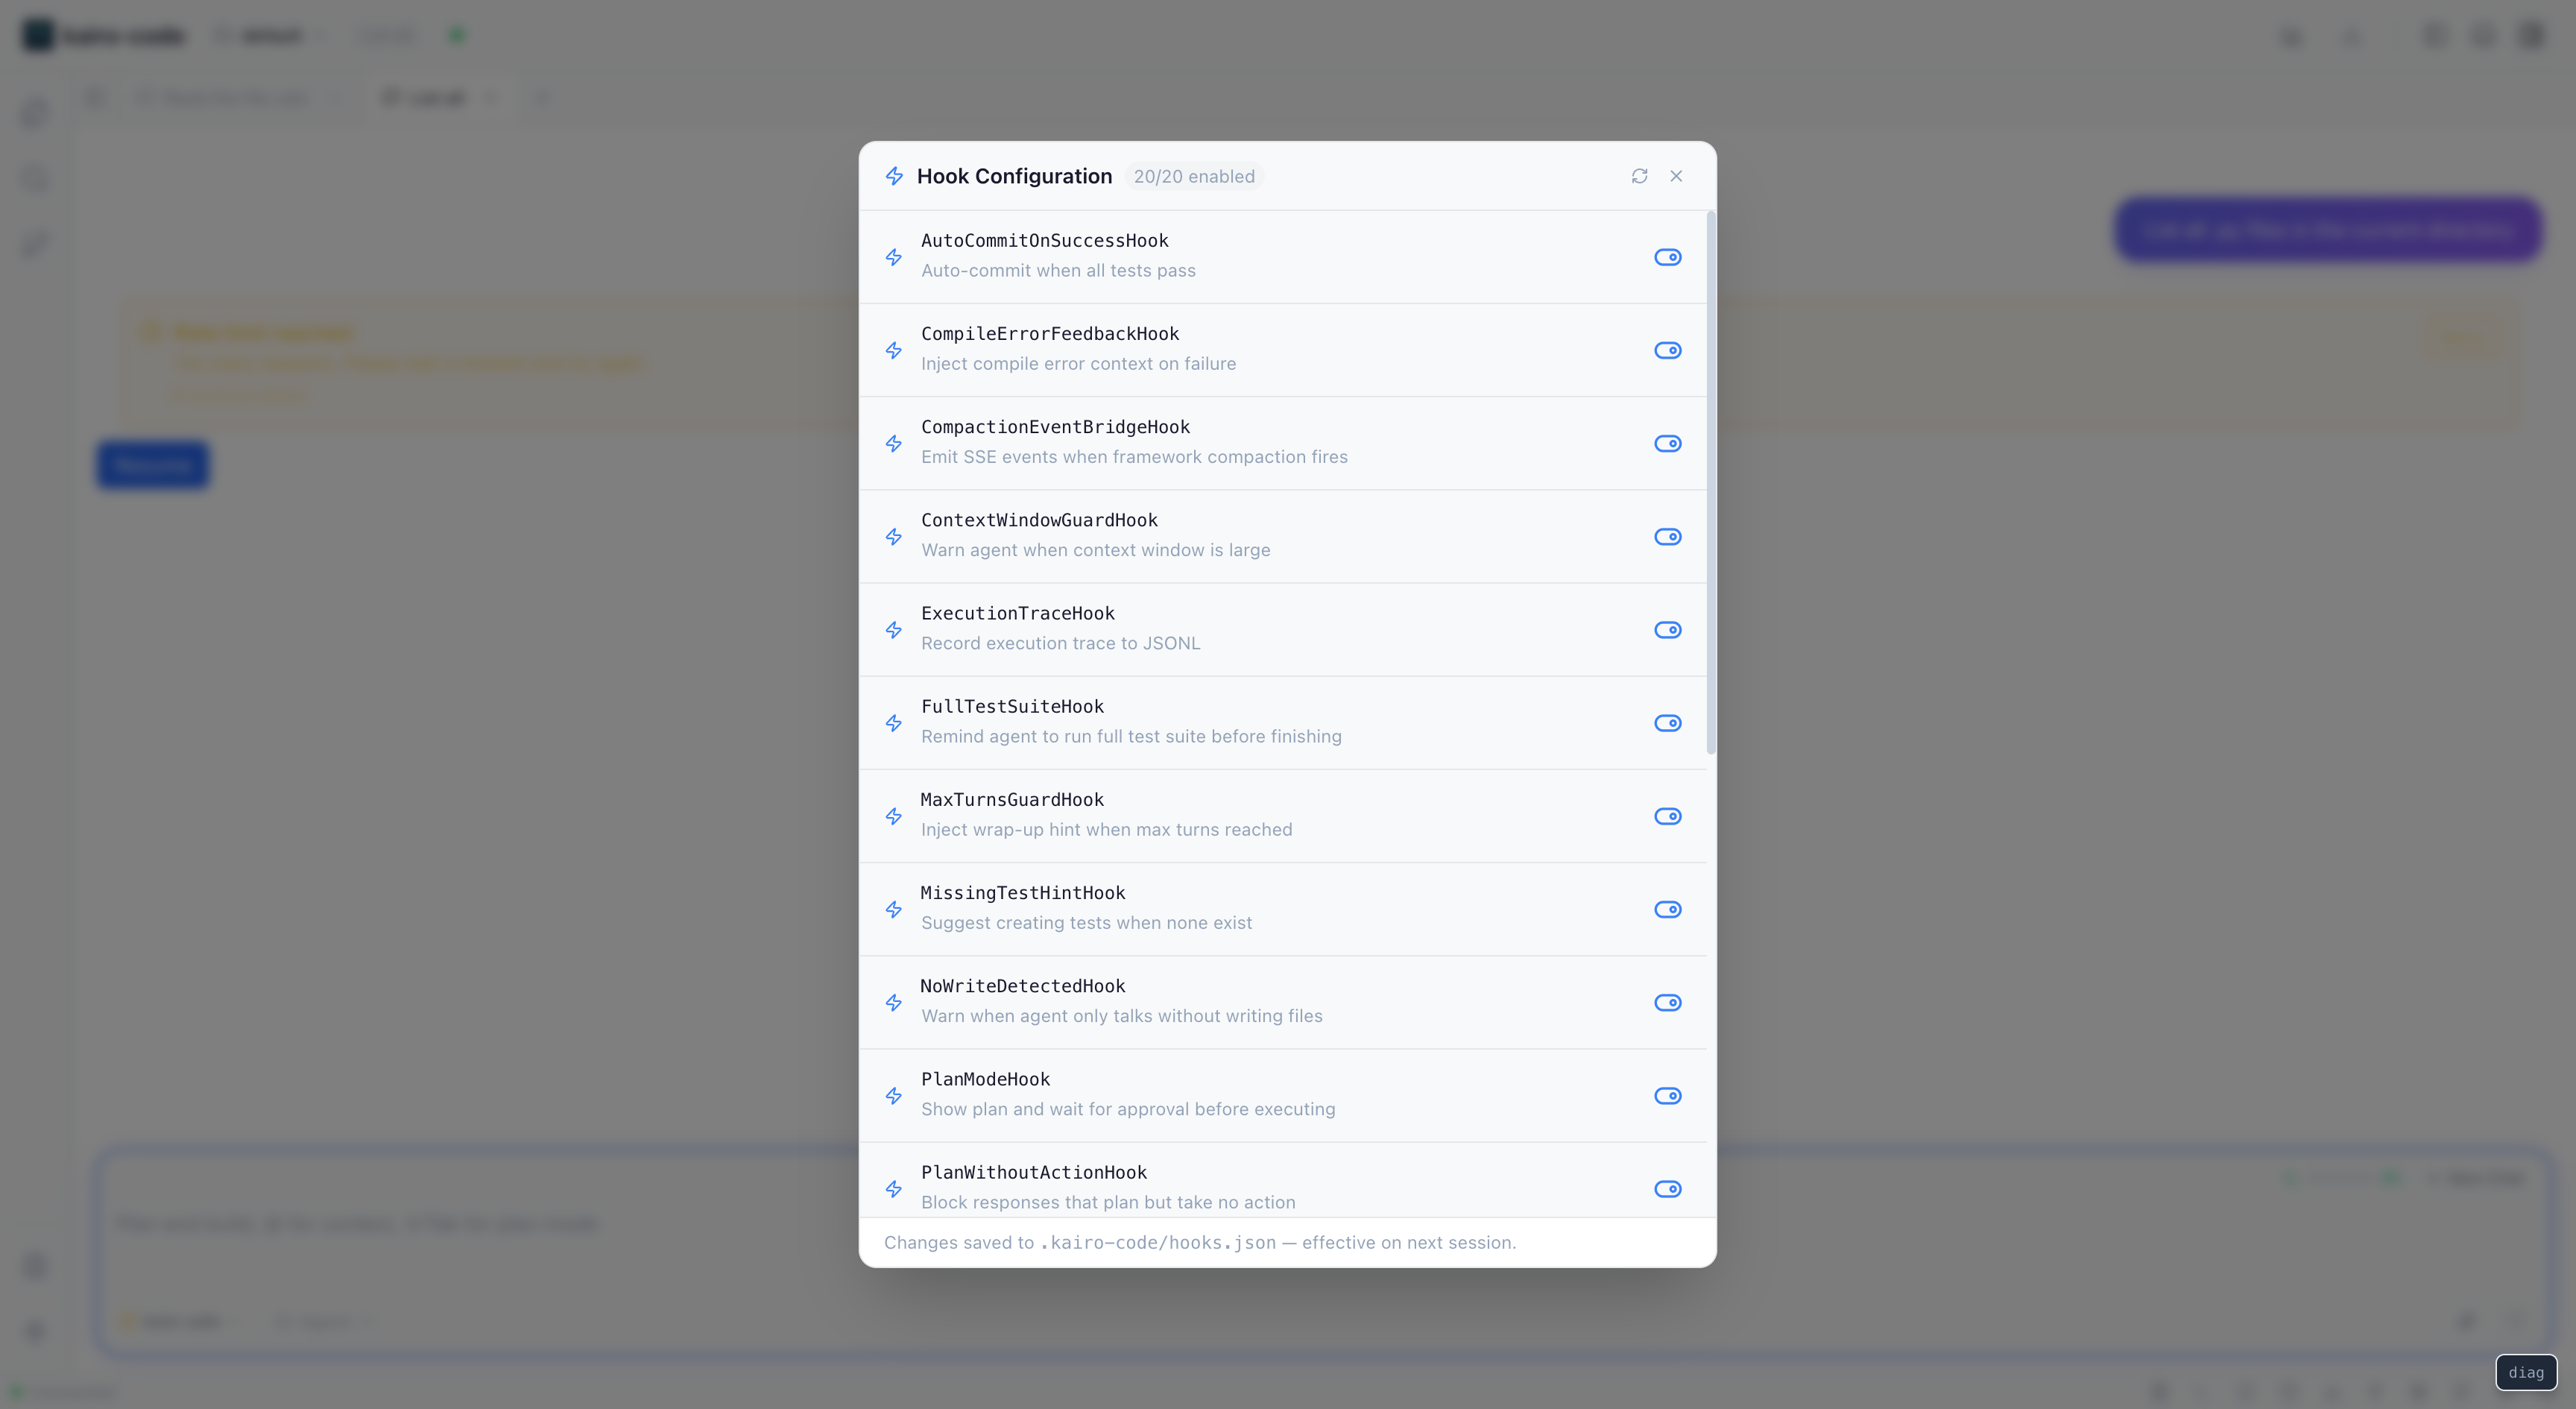Click lightning icon next to FullTestSuiteHook
This screenshot has width=2576, height=1409.
coord(894,723)
